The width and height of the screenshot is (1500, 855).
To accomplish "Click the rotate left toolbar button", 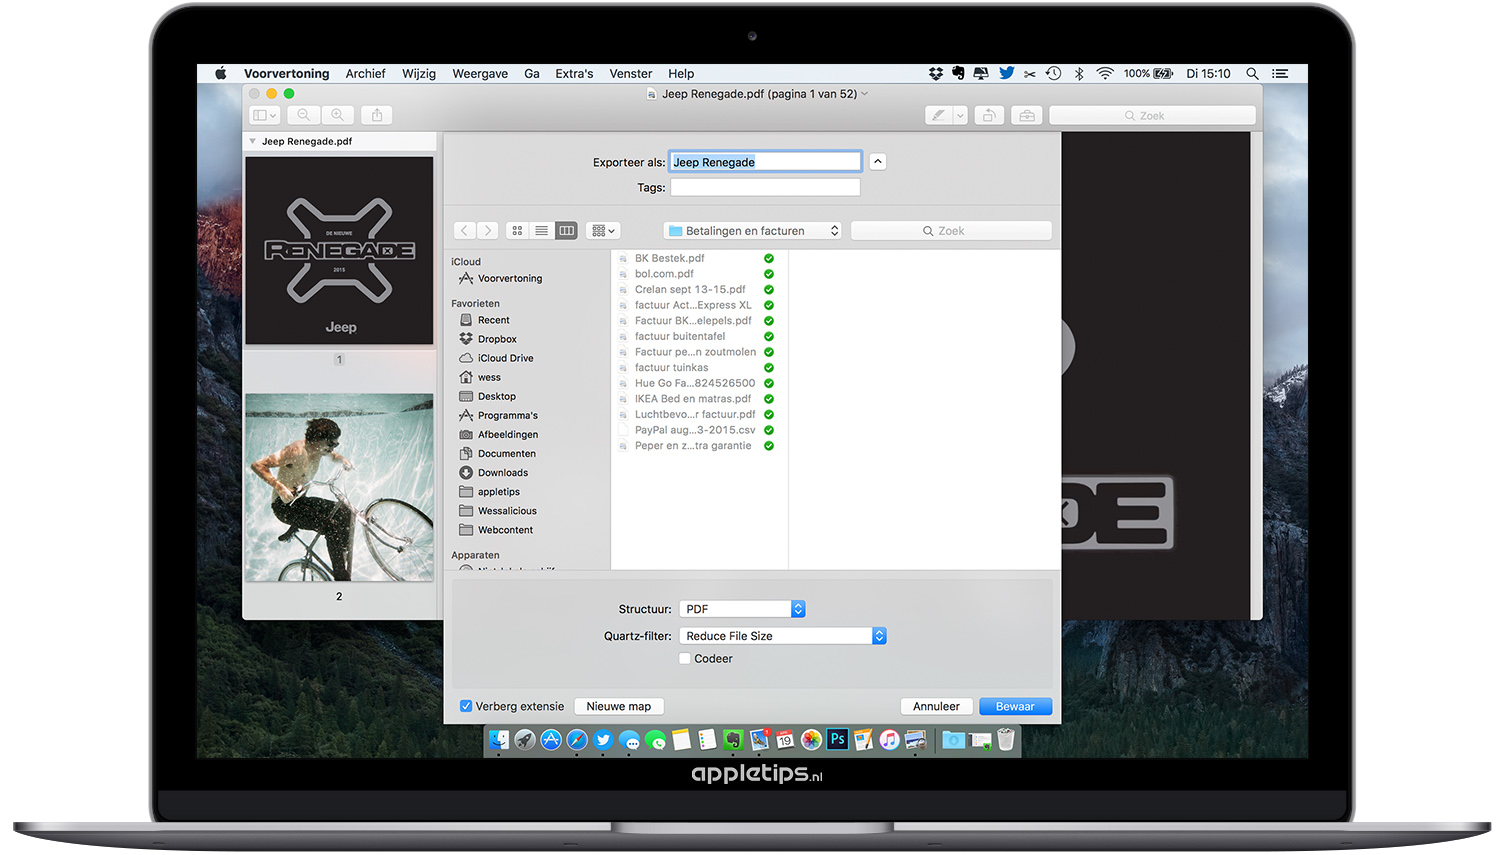I will click(x=989, y=115).
